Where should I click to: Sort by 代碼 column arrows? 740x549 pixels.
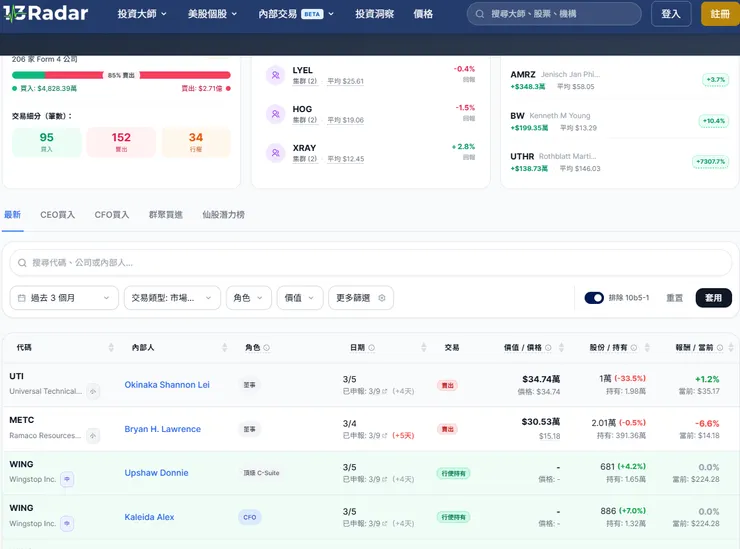pyautogui.click(x=111, y=347)
